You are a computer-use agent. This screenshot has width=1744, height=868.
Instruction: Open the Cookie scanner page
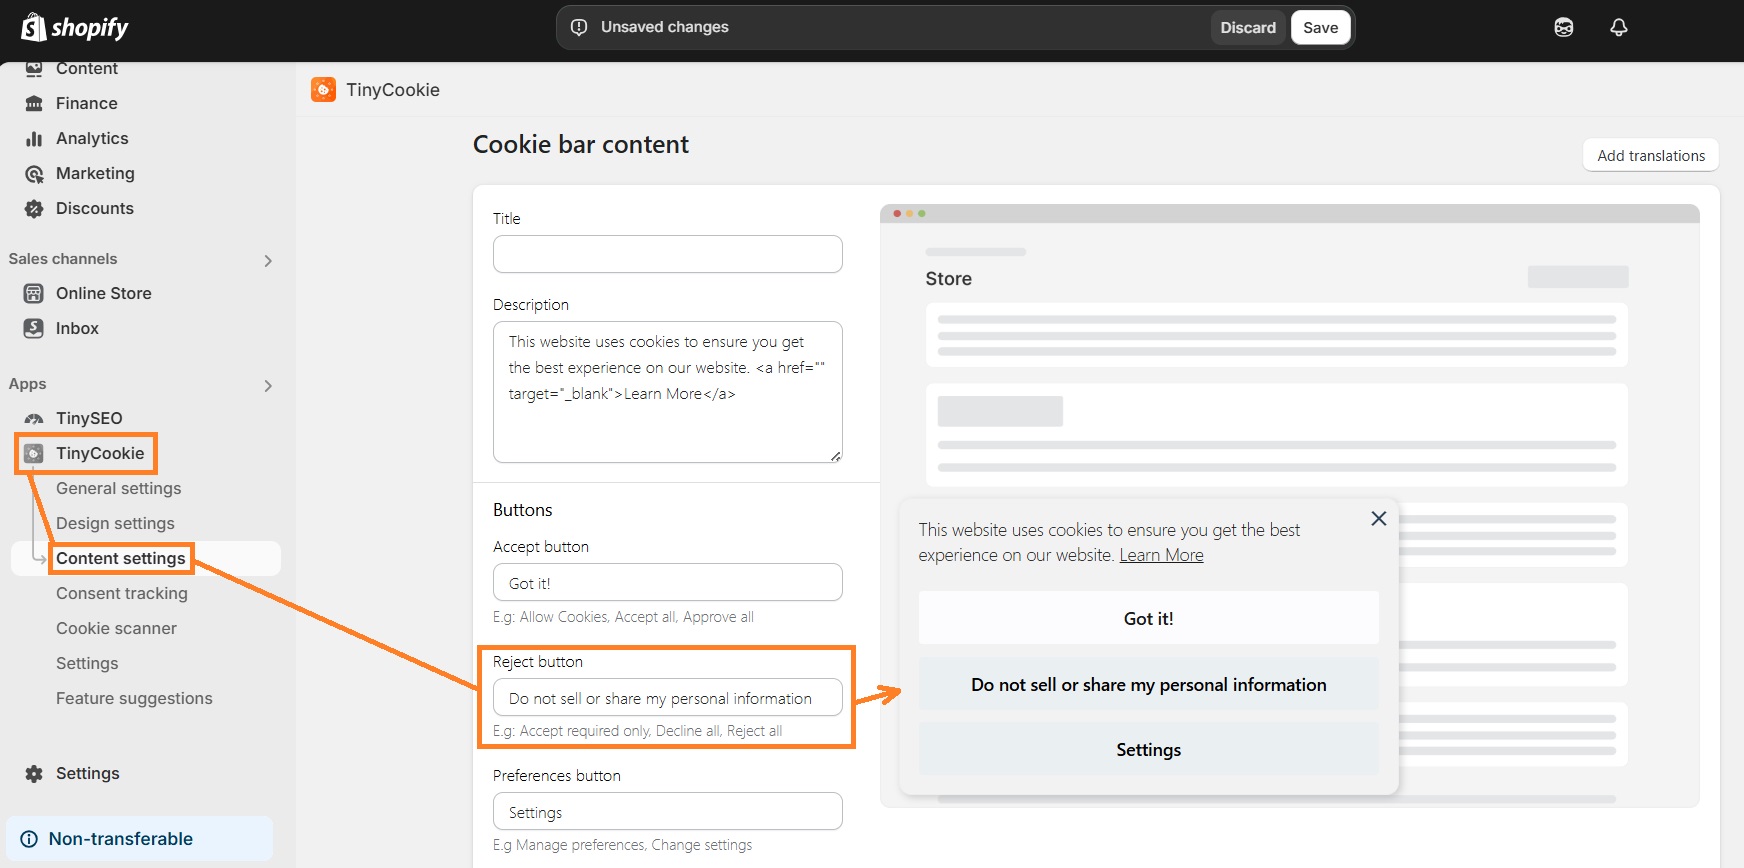pos(116,628)
